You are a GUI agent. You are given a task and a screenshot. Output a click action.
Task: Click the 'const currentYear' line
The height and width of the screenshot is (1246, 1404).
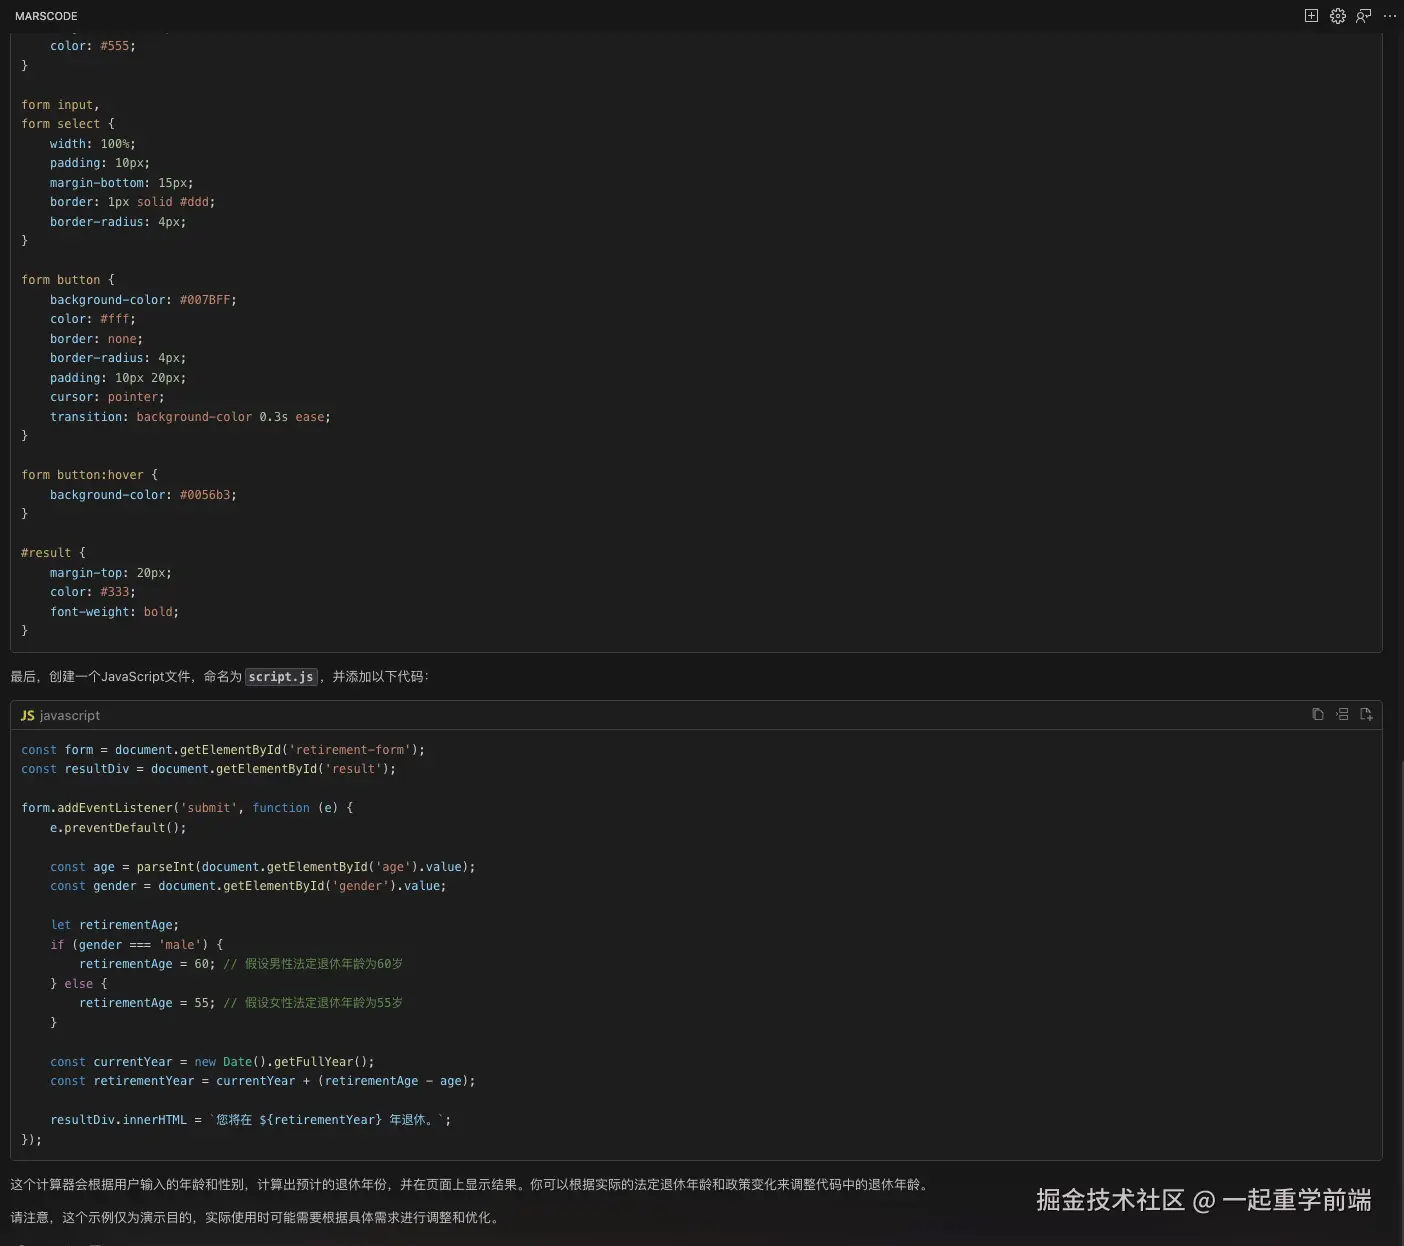click(212, 1062)
